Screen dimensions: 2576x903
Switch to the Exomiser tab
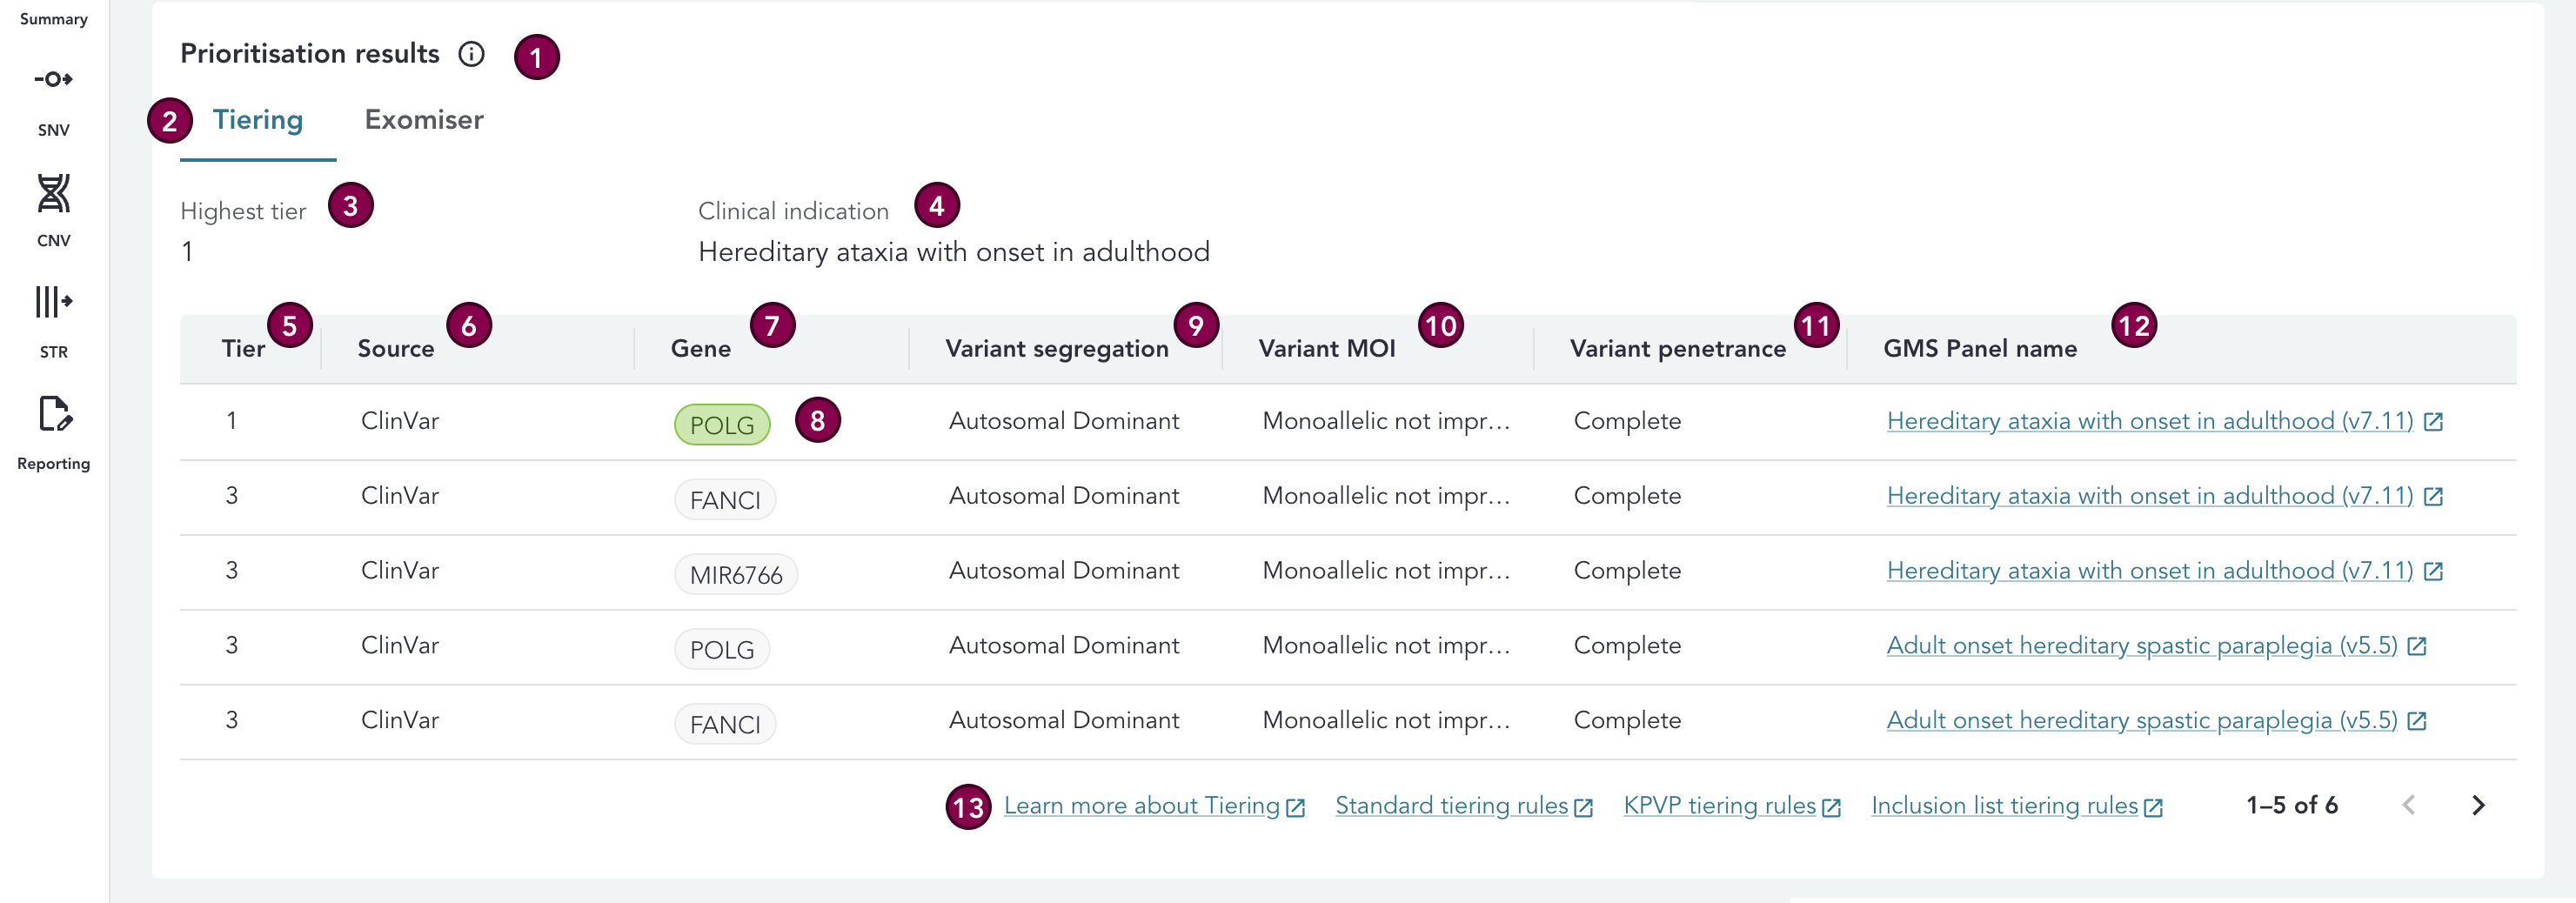tap(423, 119)
